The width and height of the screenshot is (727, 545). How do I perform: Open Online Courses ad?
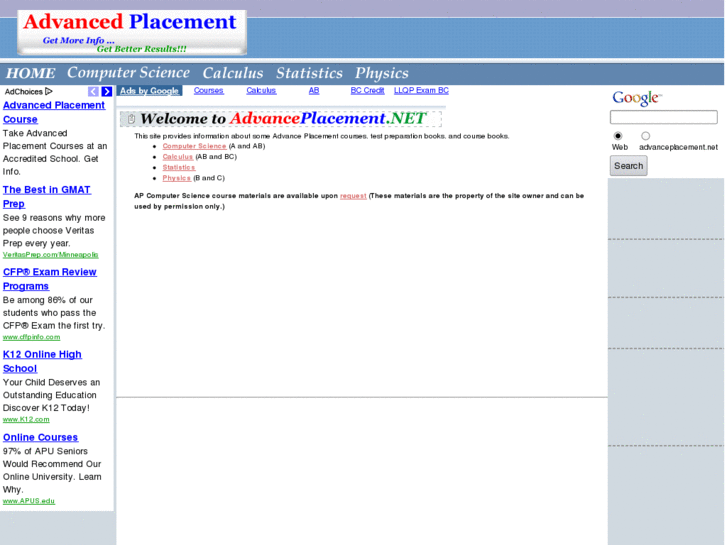(40, 437)
